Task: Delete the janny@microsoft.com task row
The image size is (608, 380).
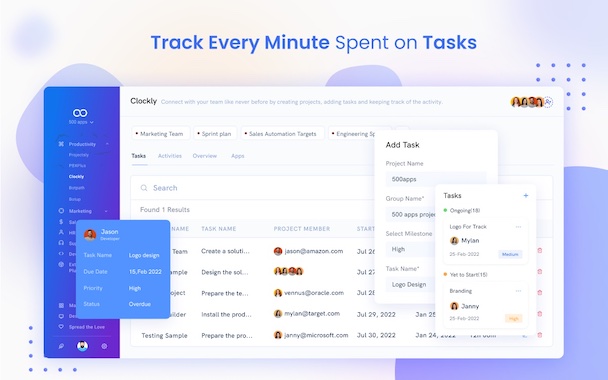Action: tap(540, 335)
